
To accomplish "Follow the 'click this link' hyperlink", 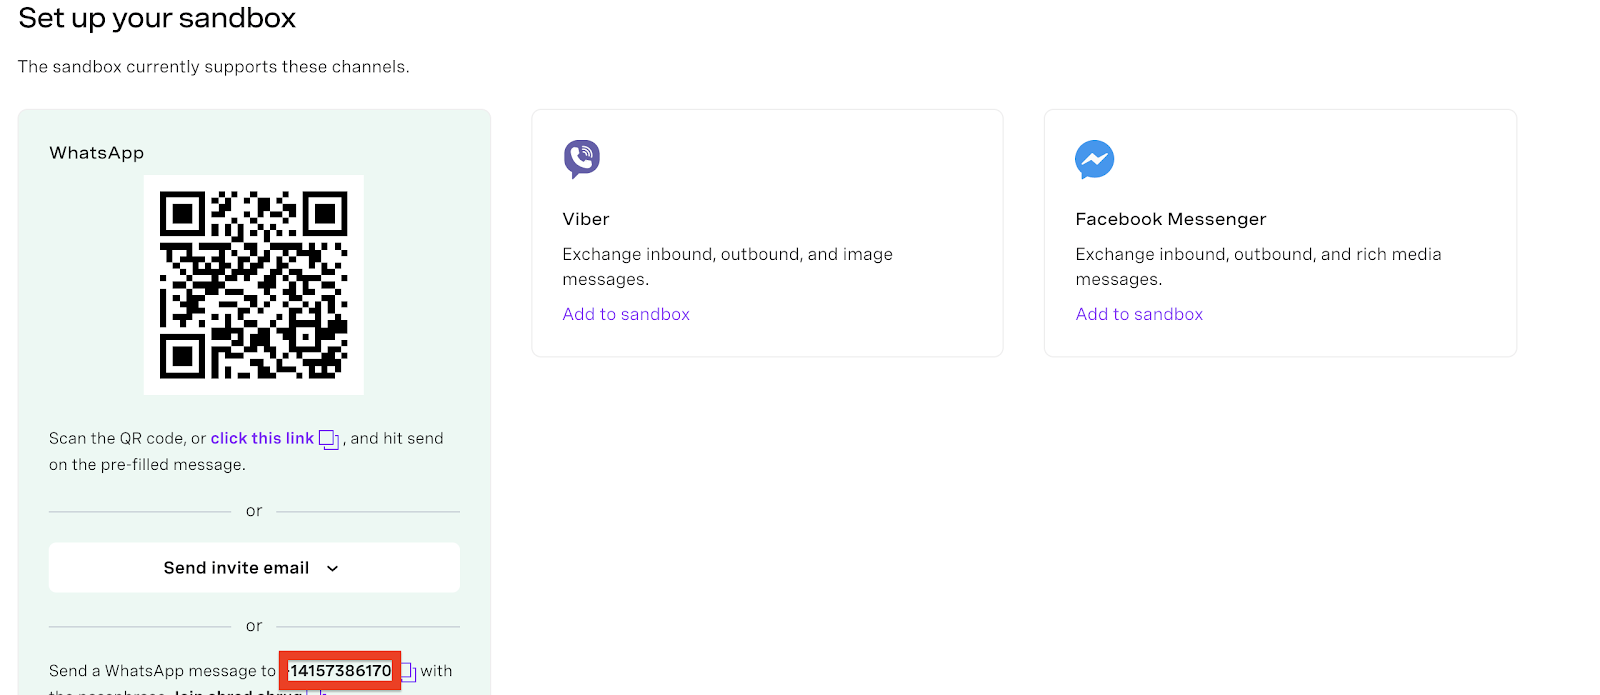I will pos(262,438).
